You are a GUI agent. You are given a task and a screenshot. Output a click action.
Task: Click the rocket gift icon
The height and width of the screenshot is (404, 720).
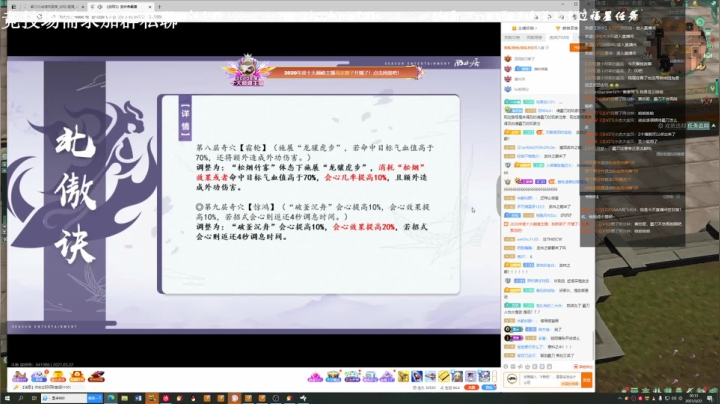tap(416, 377)
